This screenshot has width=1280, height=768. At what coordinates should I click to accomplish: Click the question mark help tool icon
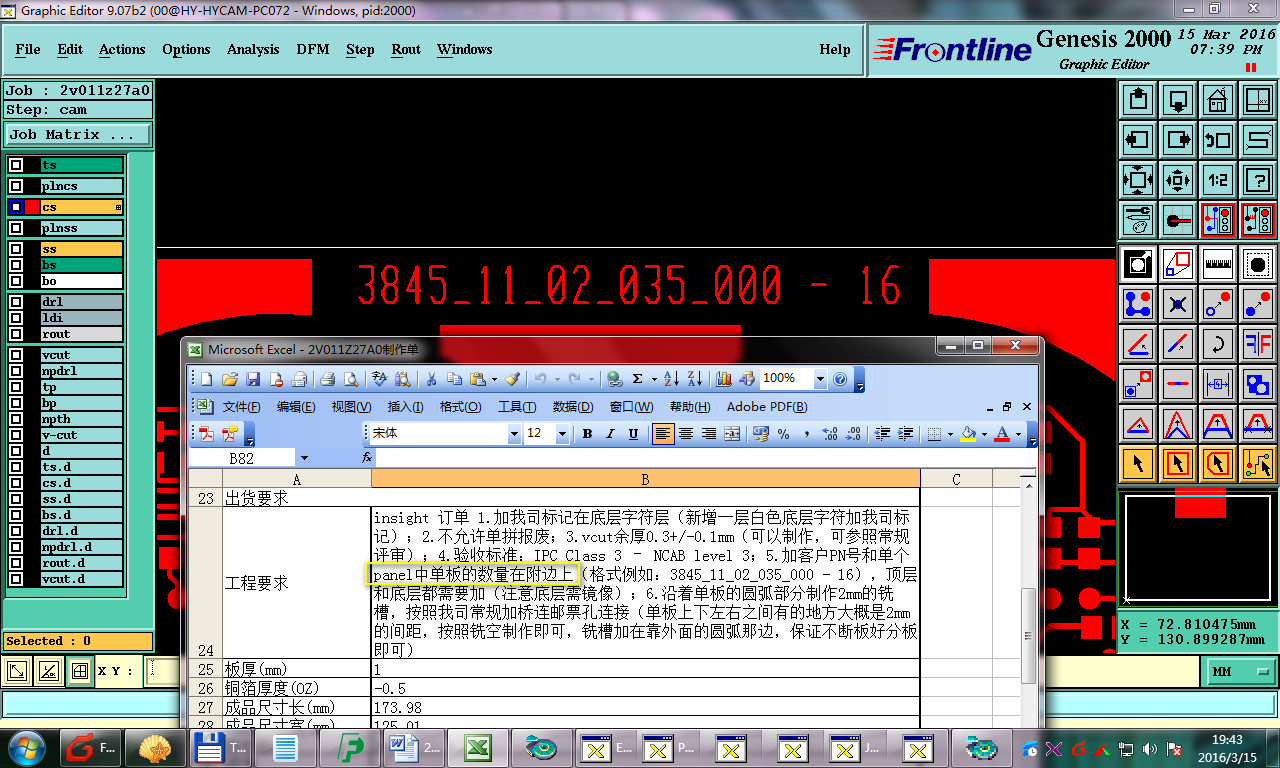pos(1257,180)
